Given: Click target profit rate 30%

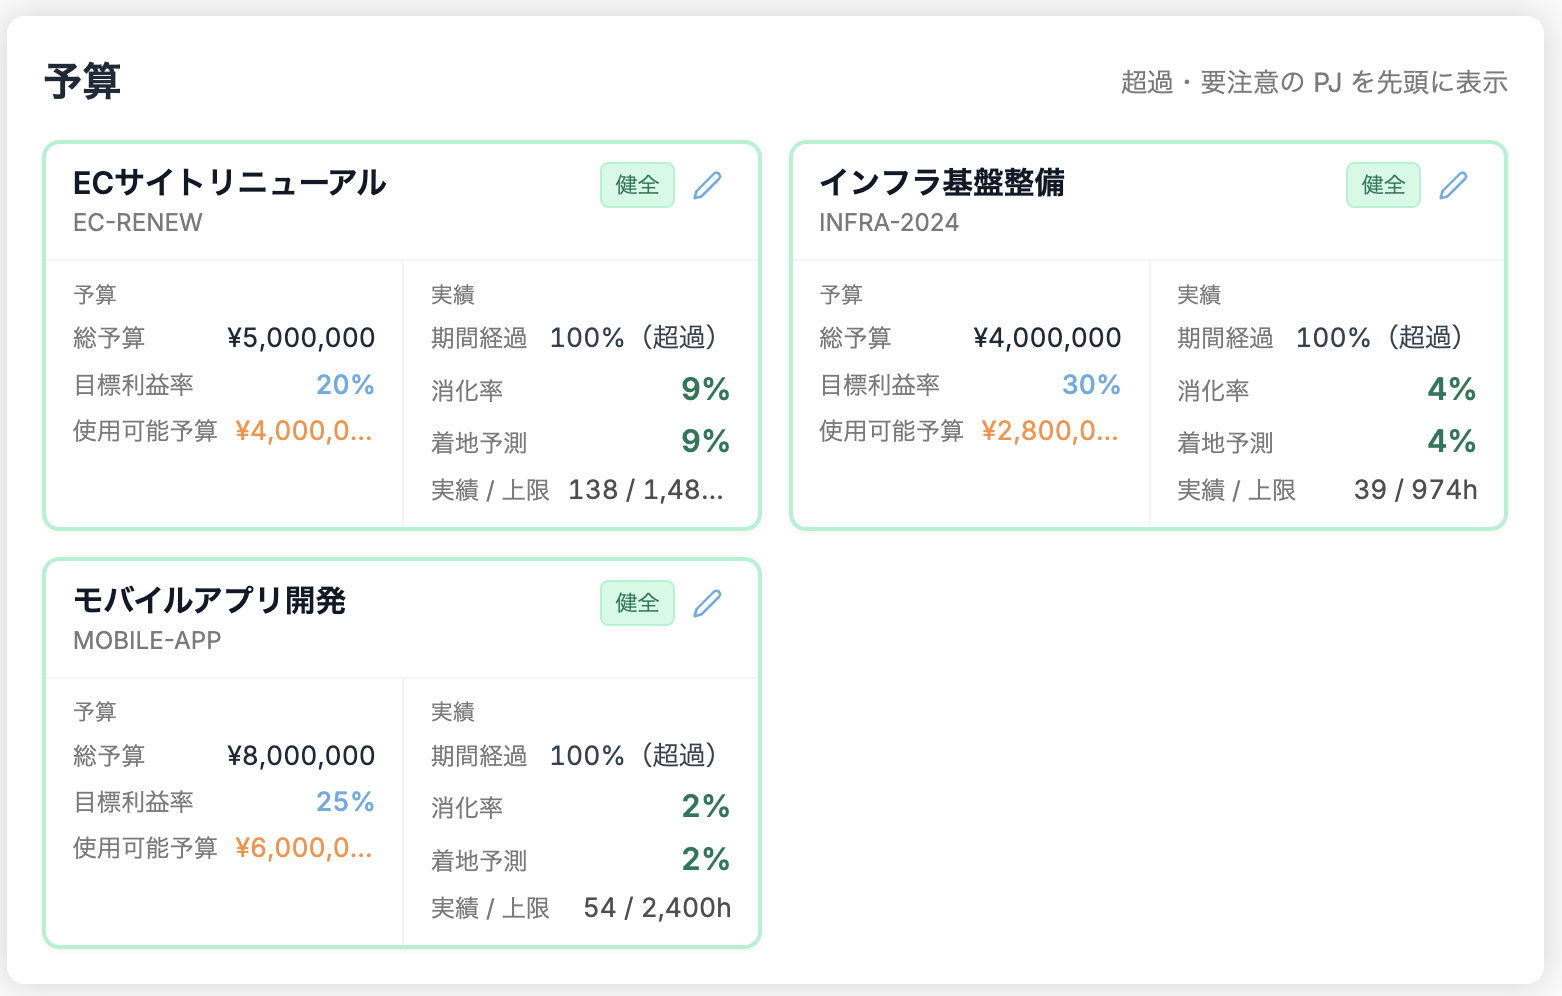Looking at the screenshot, I should pos(1091,385).
